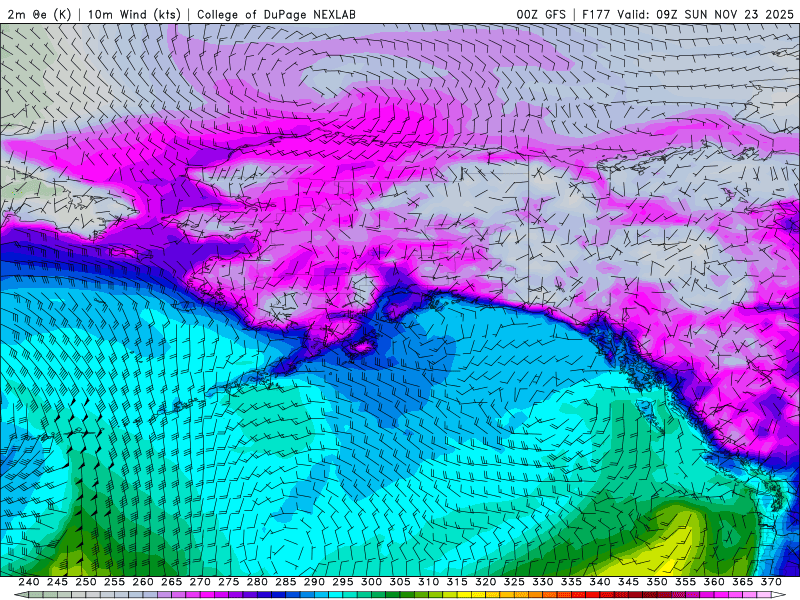Click the '10m Wind (kts)' title label
The image size is (800, 600).
point(134,15)
